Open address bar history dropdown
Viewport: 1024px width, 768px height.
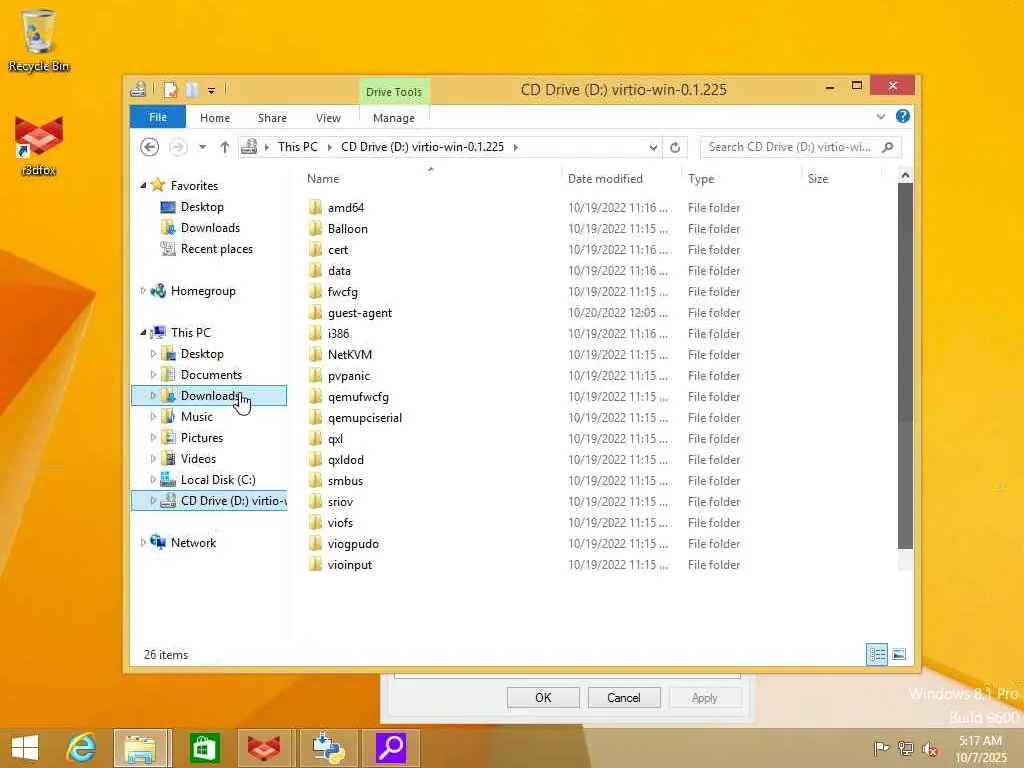(653, 147)
